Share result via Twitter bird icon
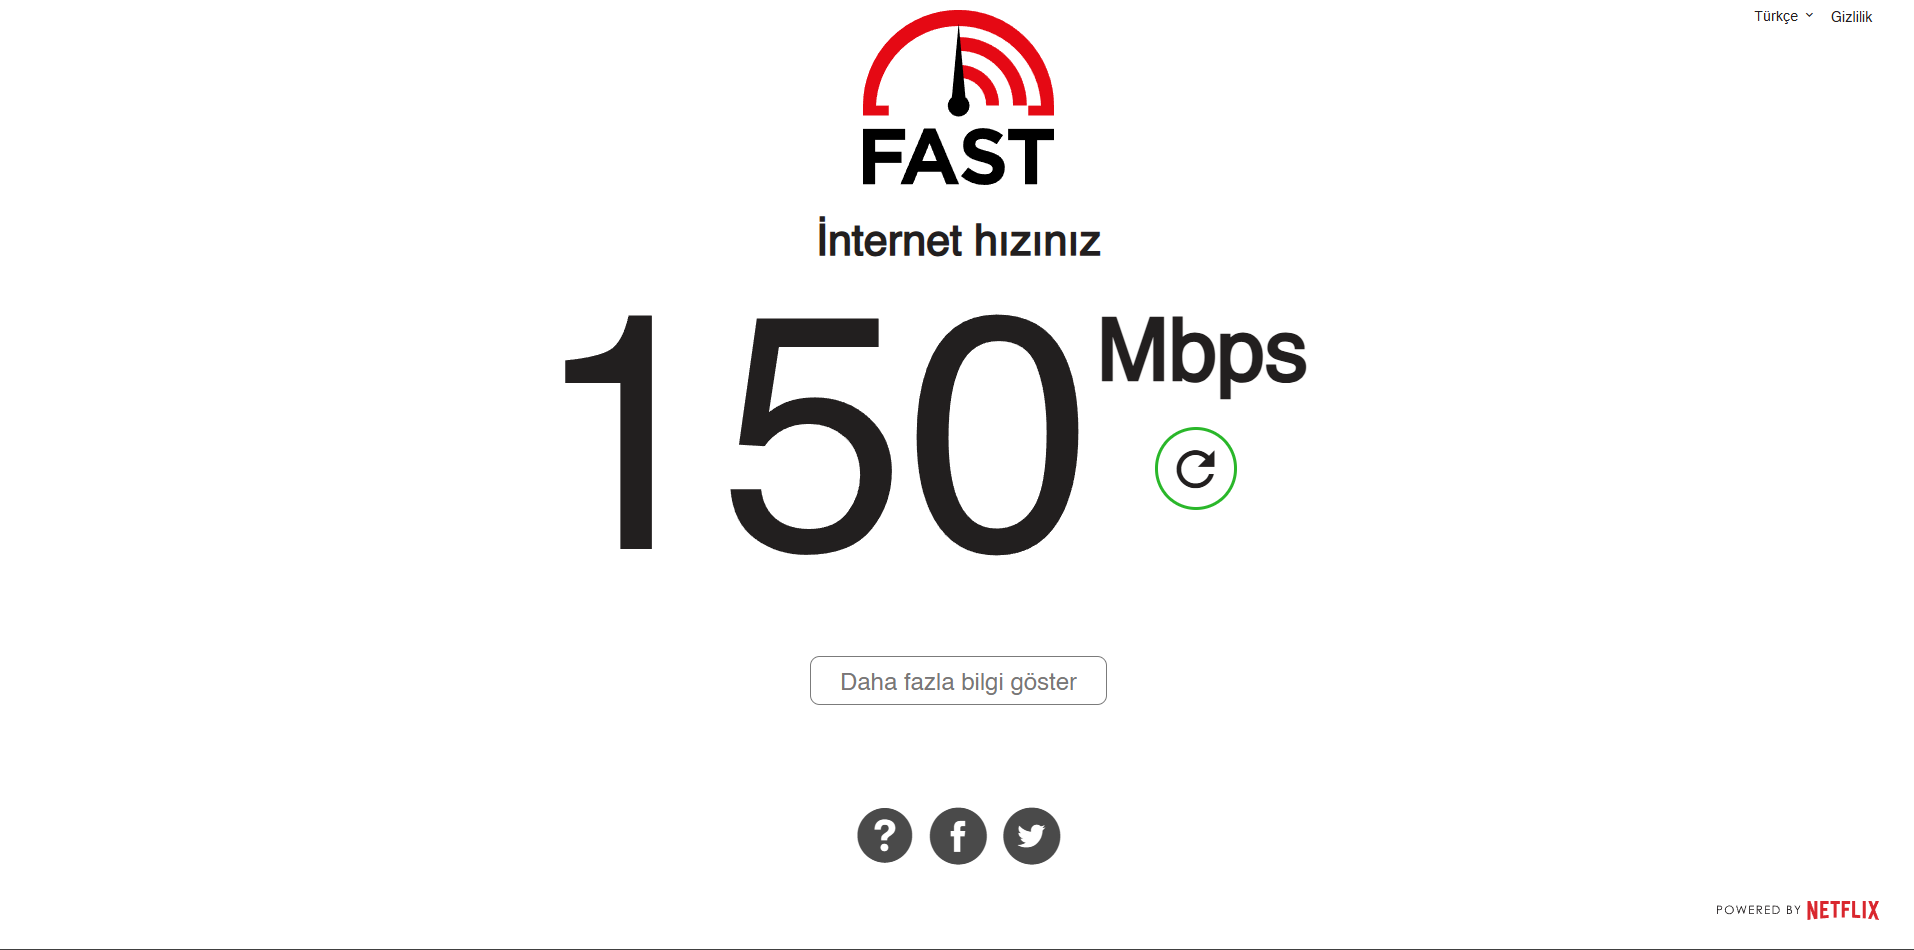This screenshot has width=1914, height=950. (x=1031, y=836)
